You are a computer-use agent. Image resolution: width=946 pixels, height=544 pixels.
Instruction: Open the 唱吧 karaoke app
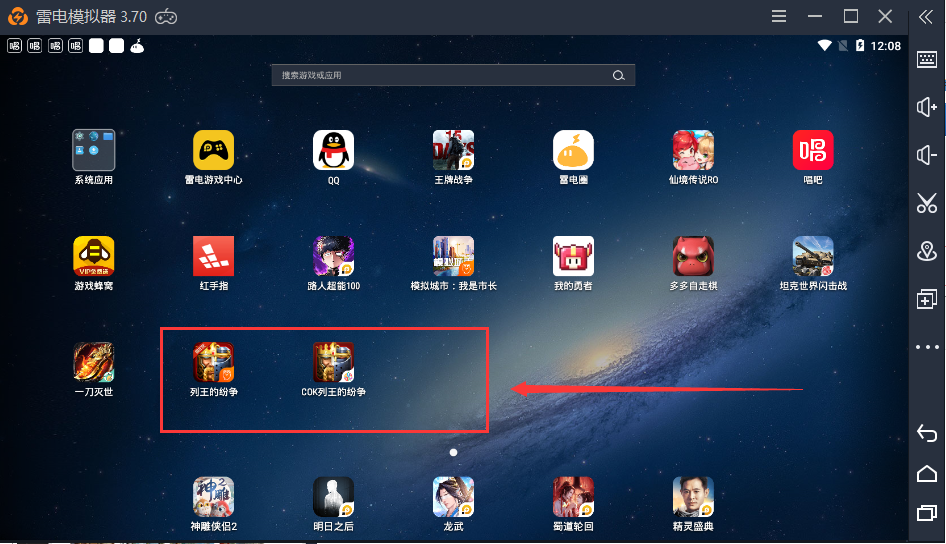(813, 151)
